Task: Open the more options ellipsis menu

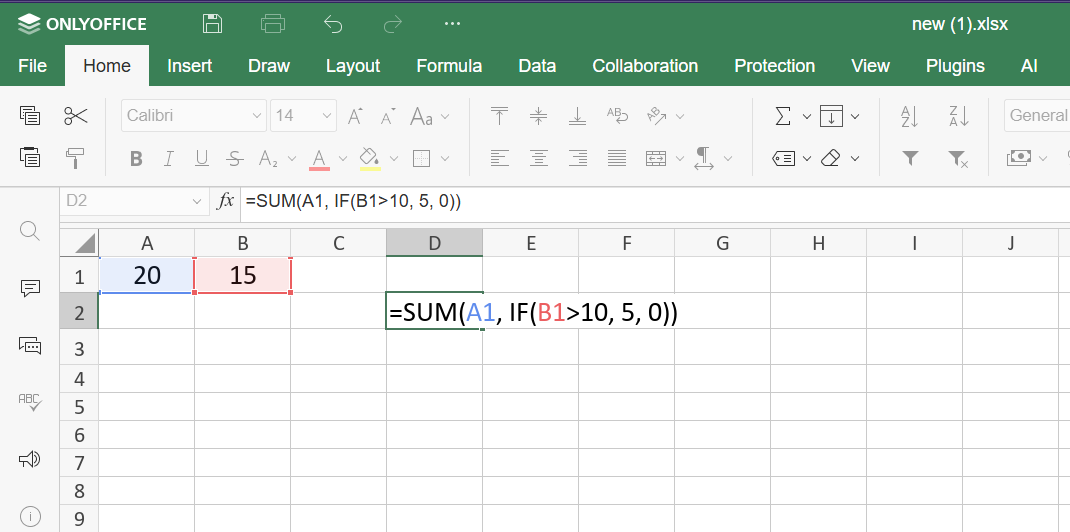Action: (452, 24)
